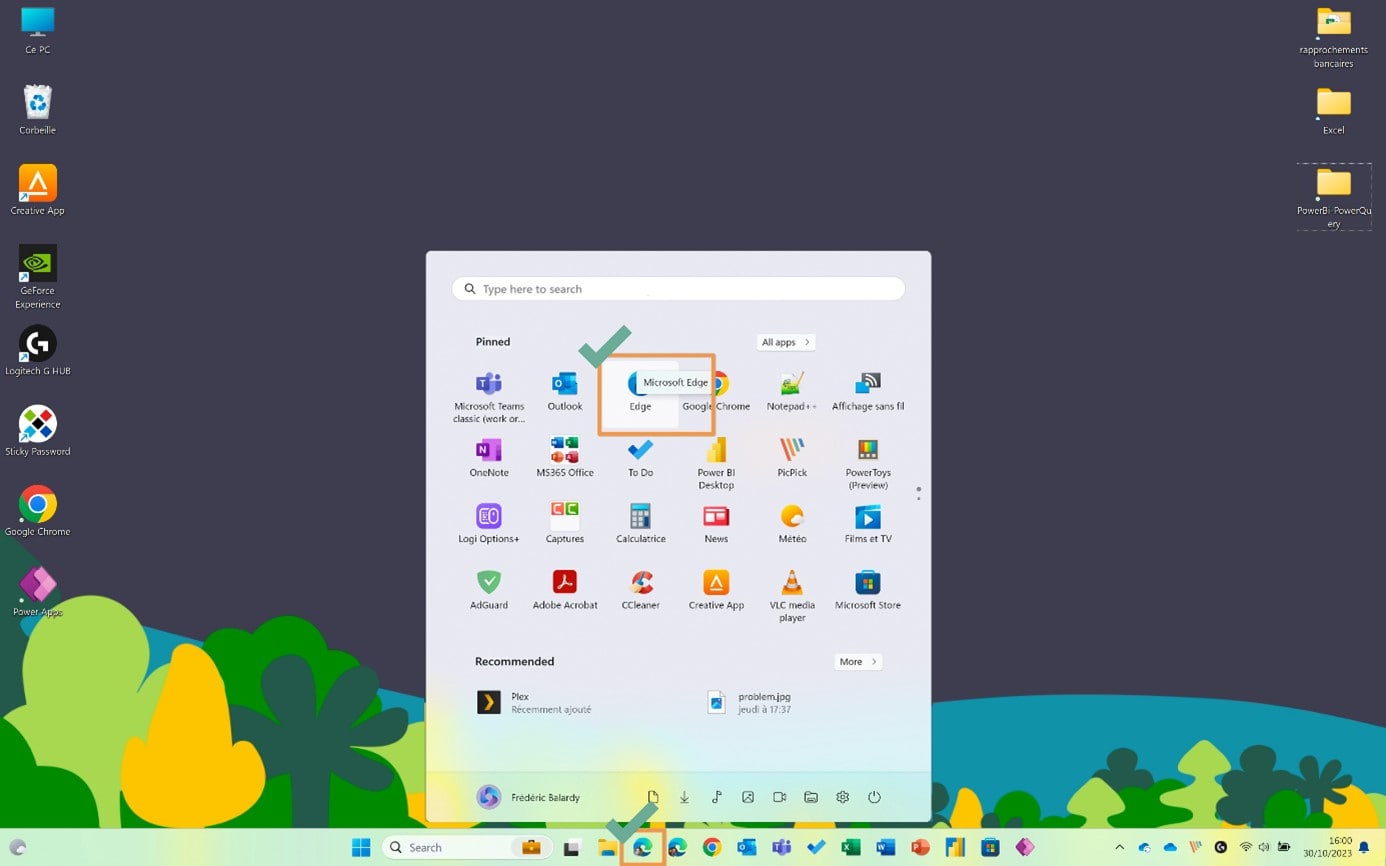The height and width of the screenshot is (866, 1386).
Task: Open PowerPoint from the taskbar
Action: click(921, 847)
